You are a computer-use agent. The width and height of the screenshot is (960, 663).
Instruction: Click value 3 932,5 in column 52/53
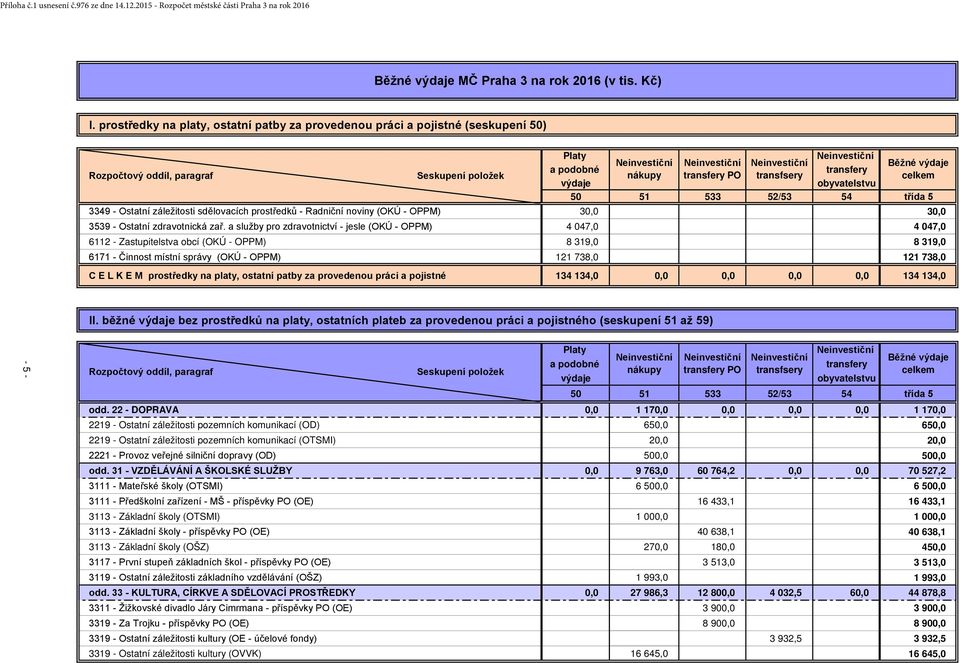(786, 639)
